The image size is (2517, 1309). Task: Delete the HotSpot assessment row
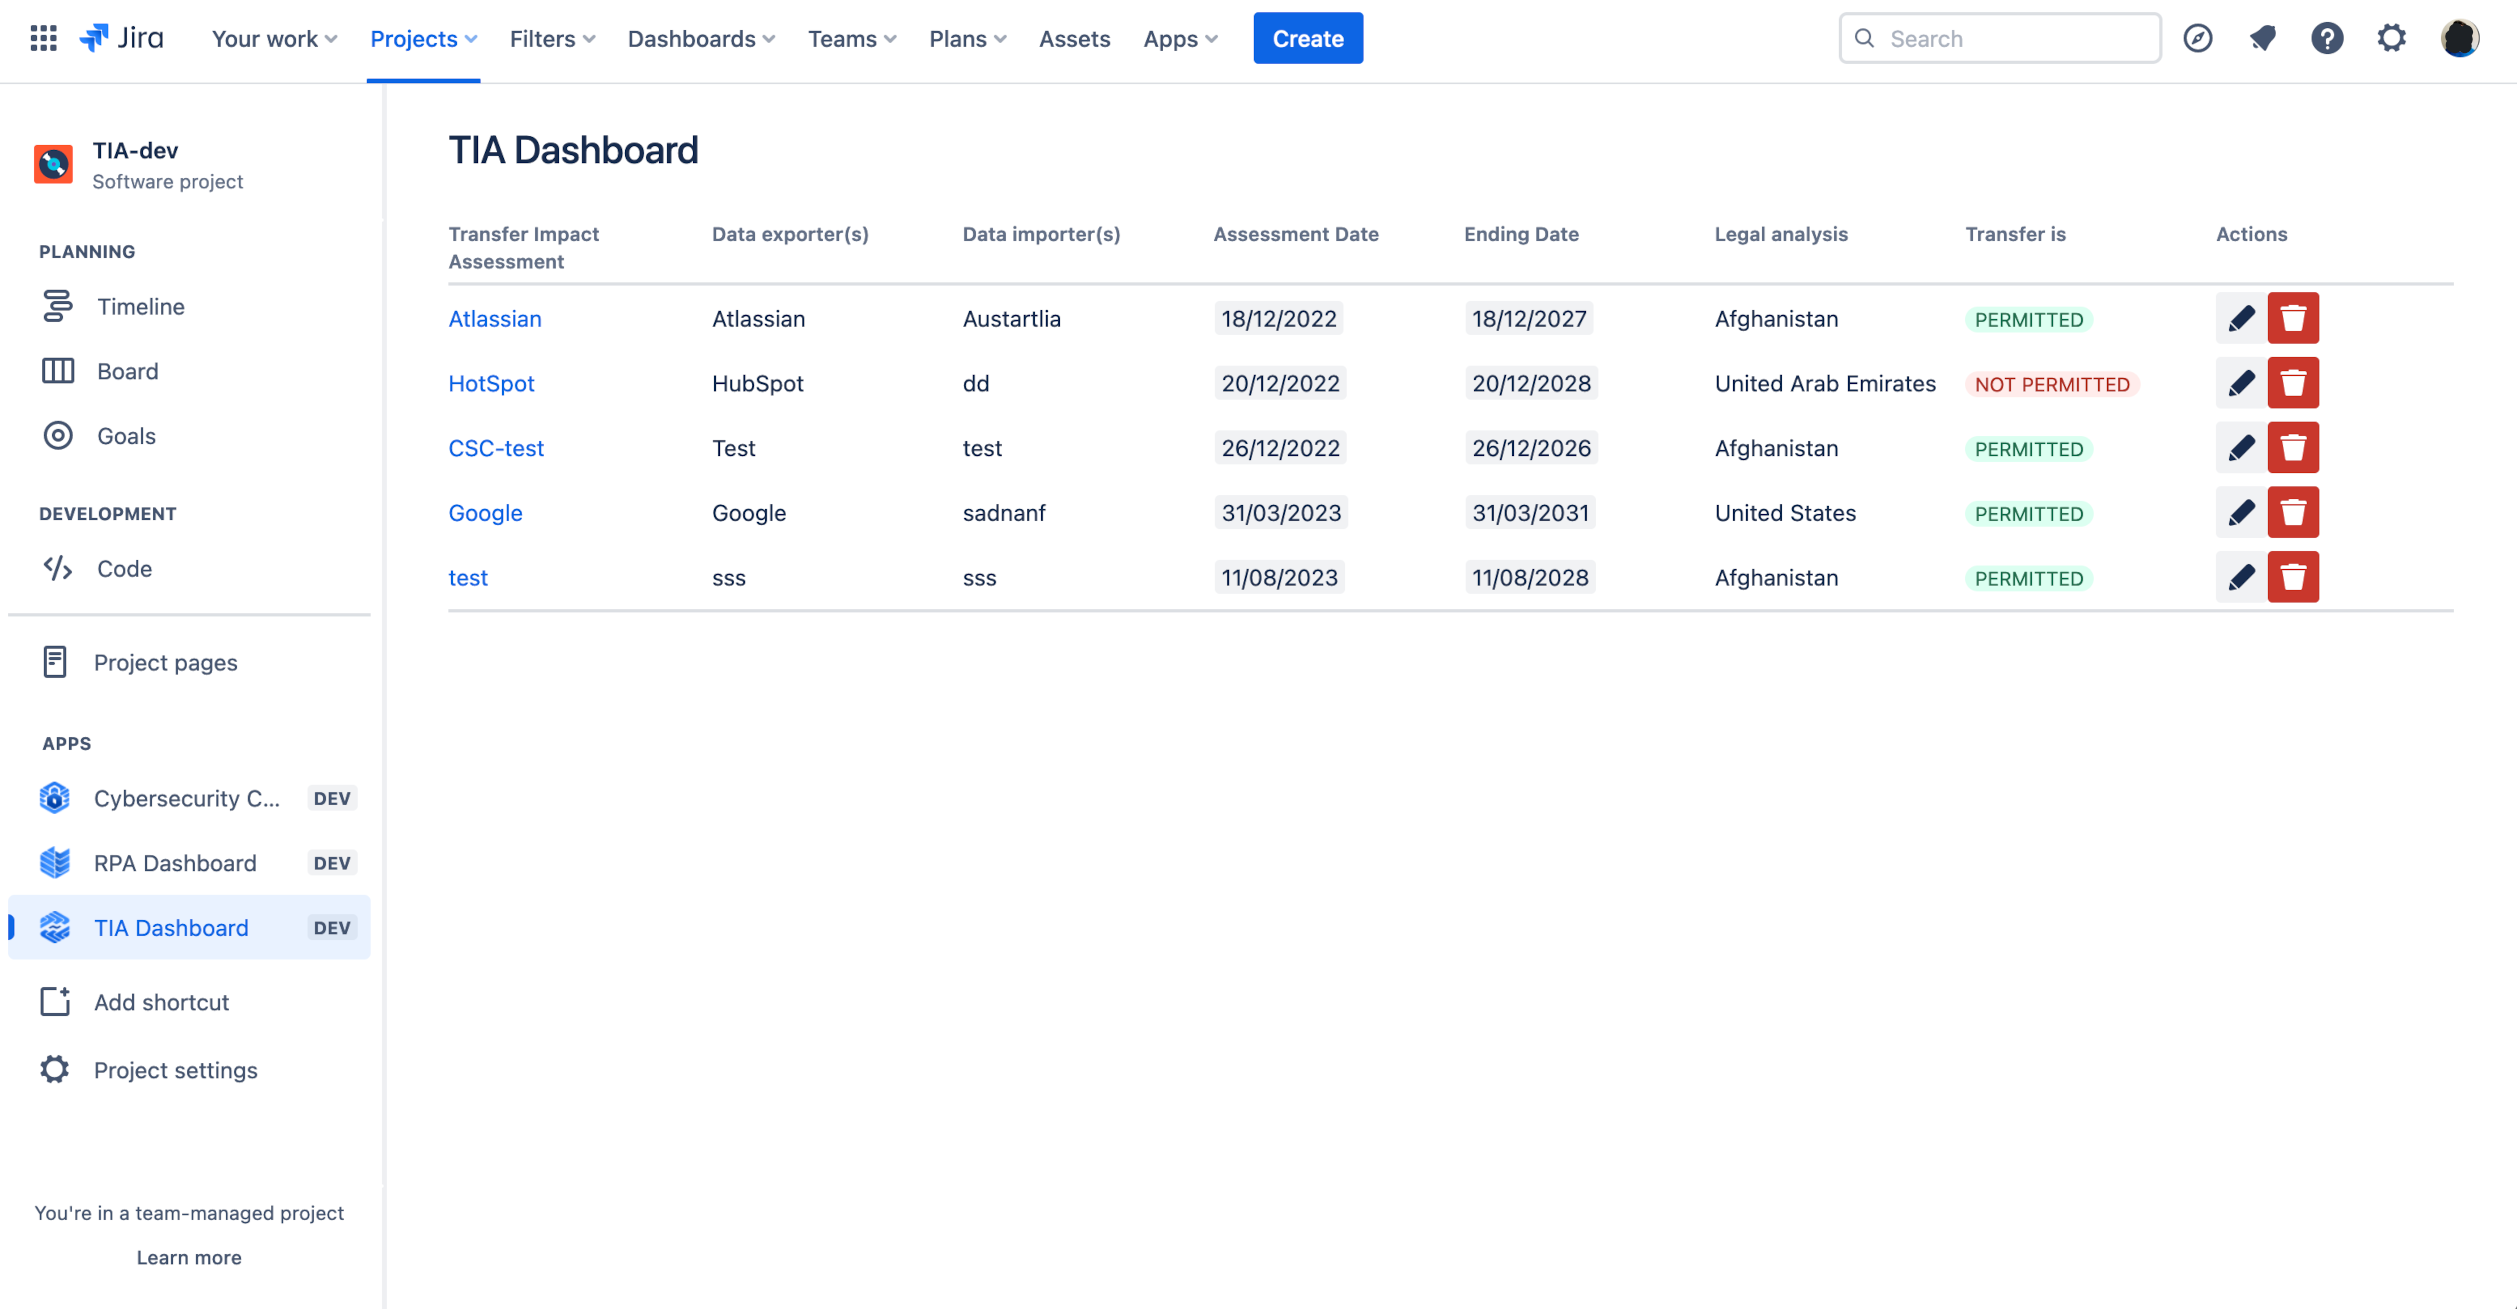pyautogui.click(x=2293, y=383)
